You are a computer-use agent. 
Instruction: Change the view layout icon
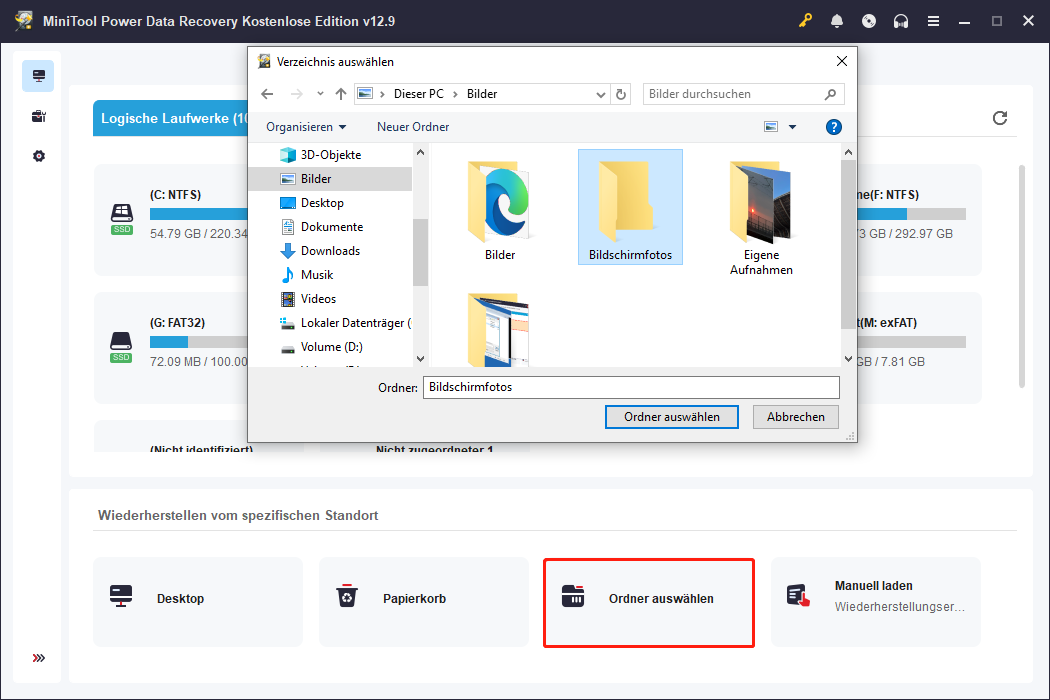771,127
